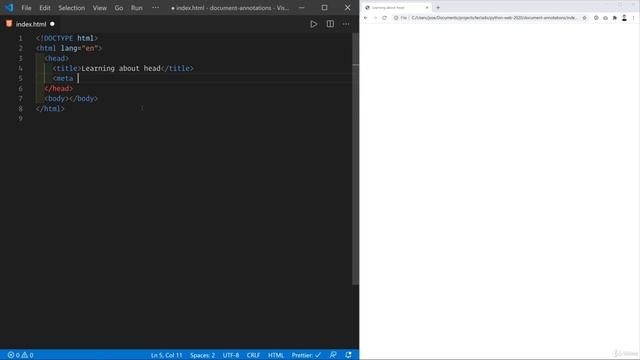
Task: Run the file with the play icon
Action: coord(313,24)
